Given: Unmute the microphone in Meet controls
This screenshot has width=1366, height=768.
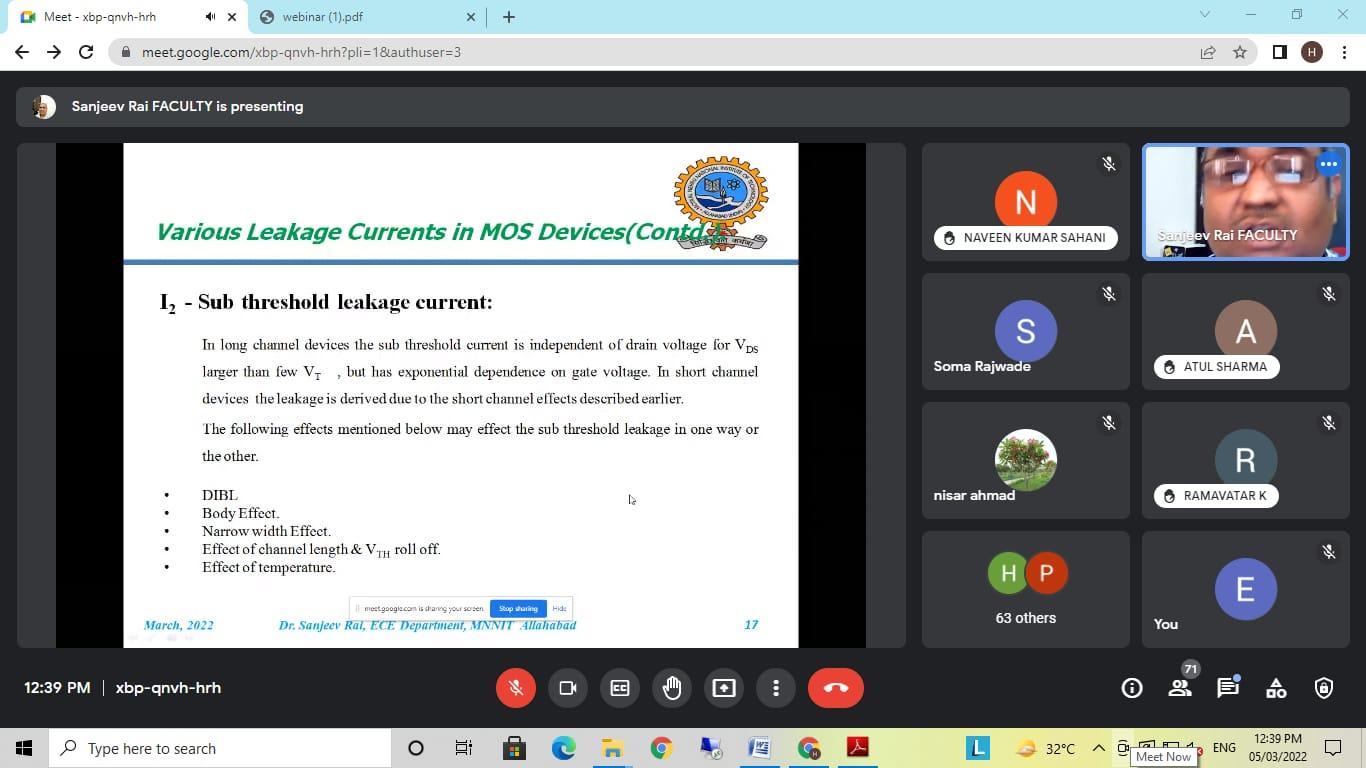Looking at the screenshot, I should point(516,688).
